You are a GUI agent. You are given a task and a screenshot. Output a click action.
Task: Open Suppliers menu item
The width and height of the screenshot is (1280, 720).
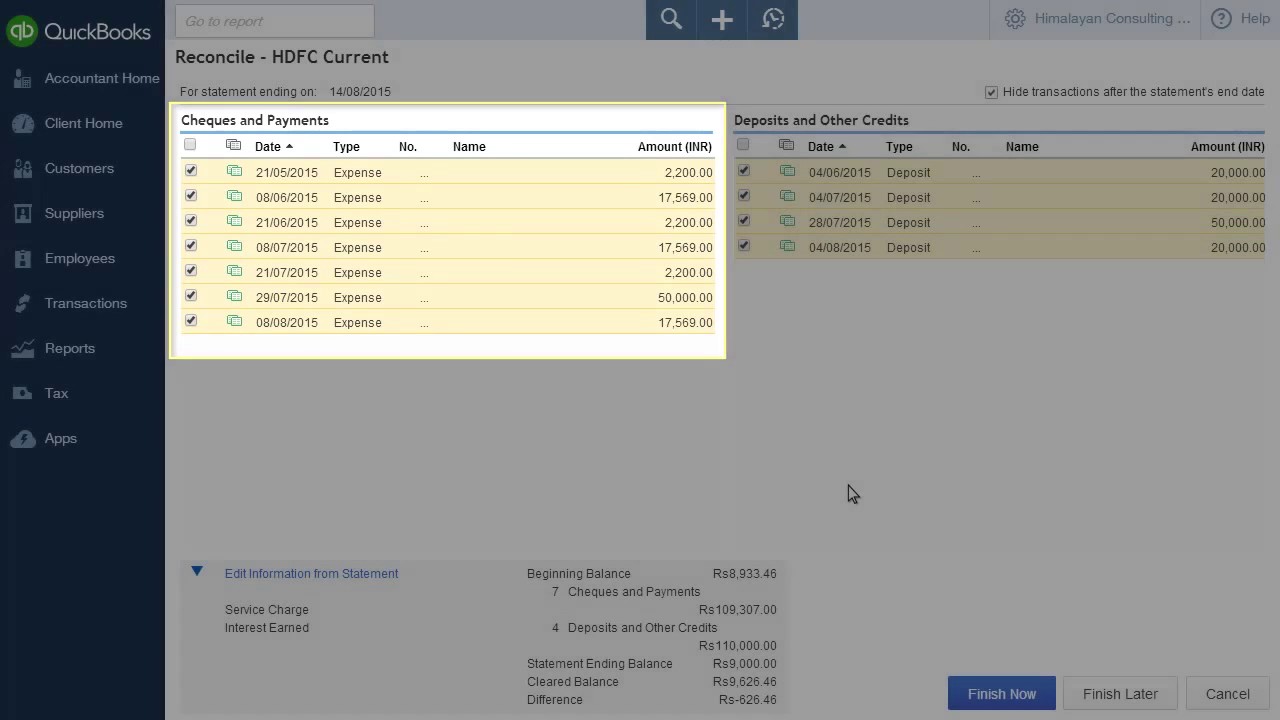(x=74, y=214)
